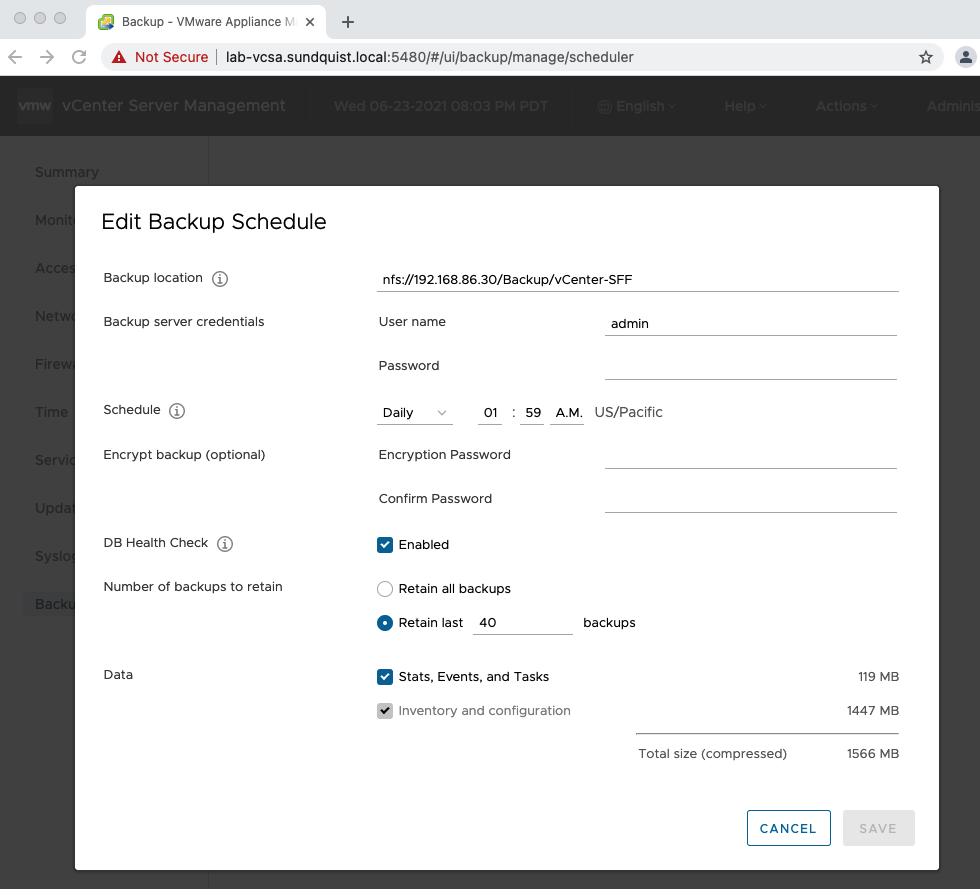The height and width of the screenshot is (889, 980).
Task: Click the vmw logo in the header
Action: [35, 106]
